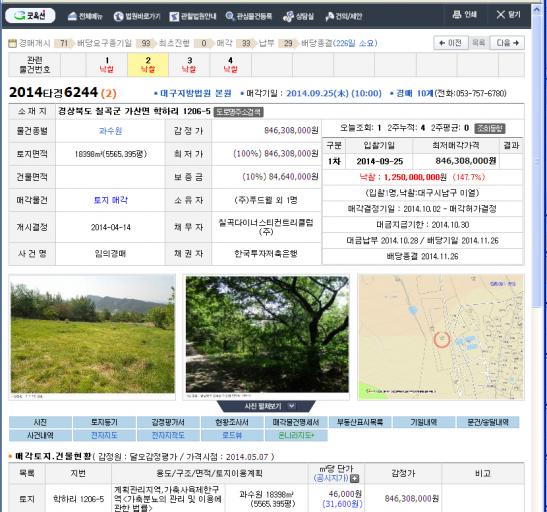Click the 굿옥션 logo icon
The height and width of the screenshot is (512, 547).
pos(20,15)
